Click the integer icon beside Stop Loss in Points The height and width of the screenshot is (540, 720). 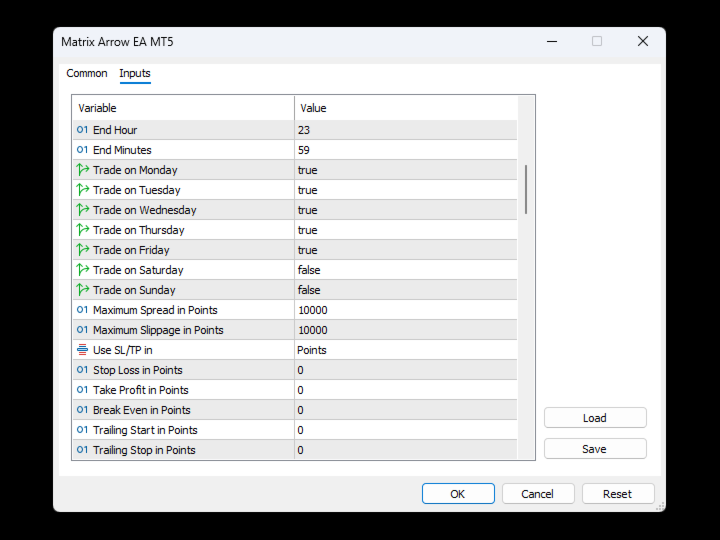[82, 370]
